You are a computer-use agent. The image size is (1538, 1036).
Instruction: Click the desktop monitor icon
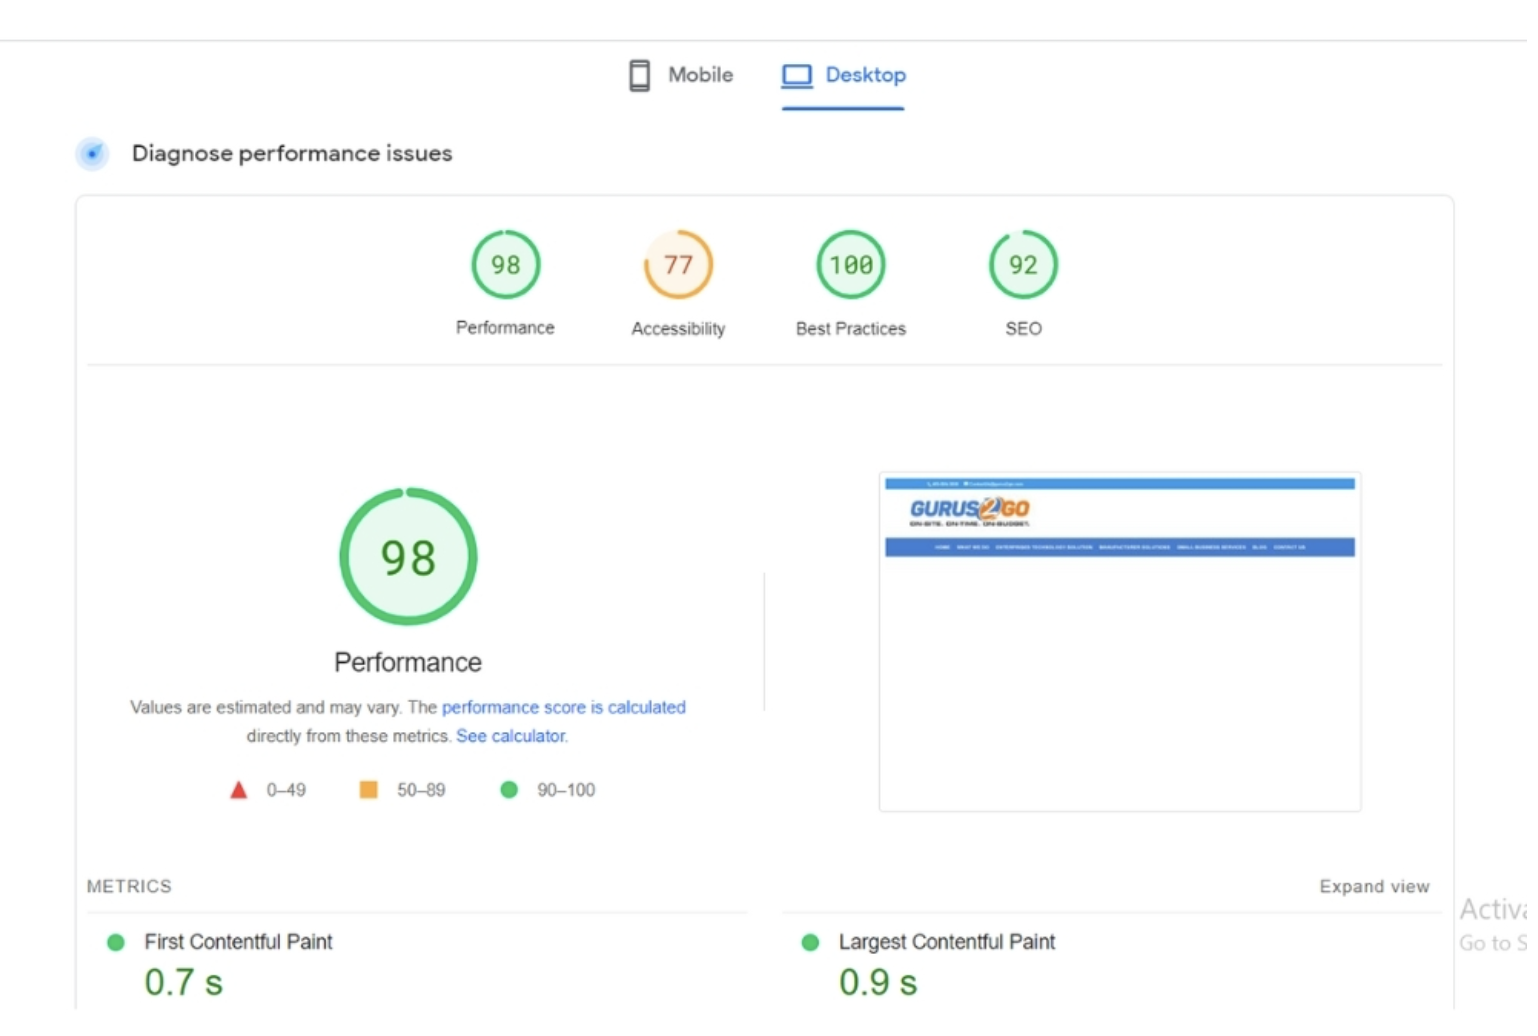click(797, 76)
